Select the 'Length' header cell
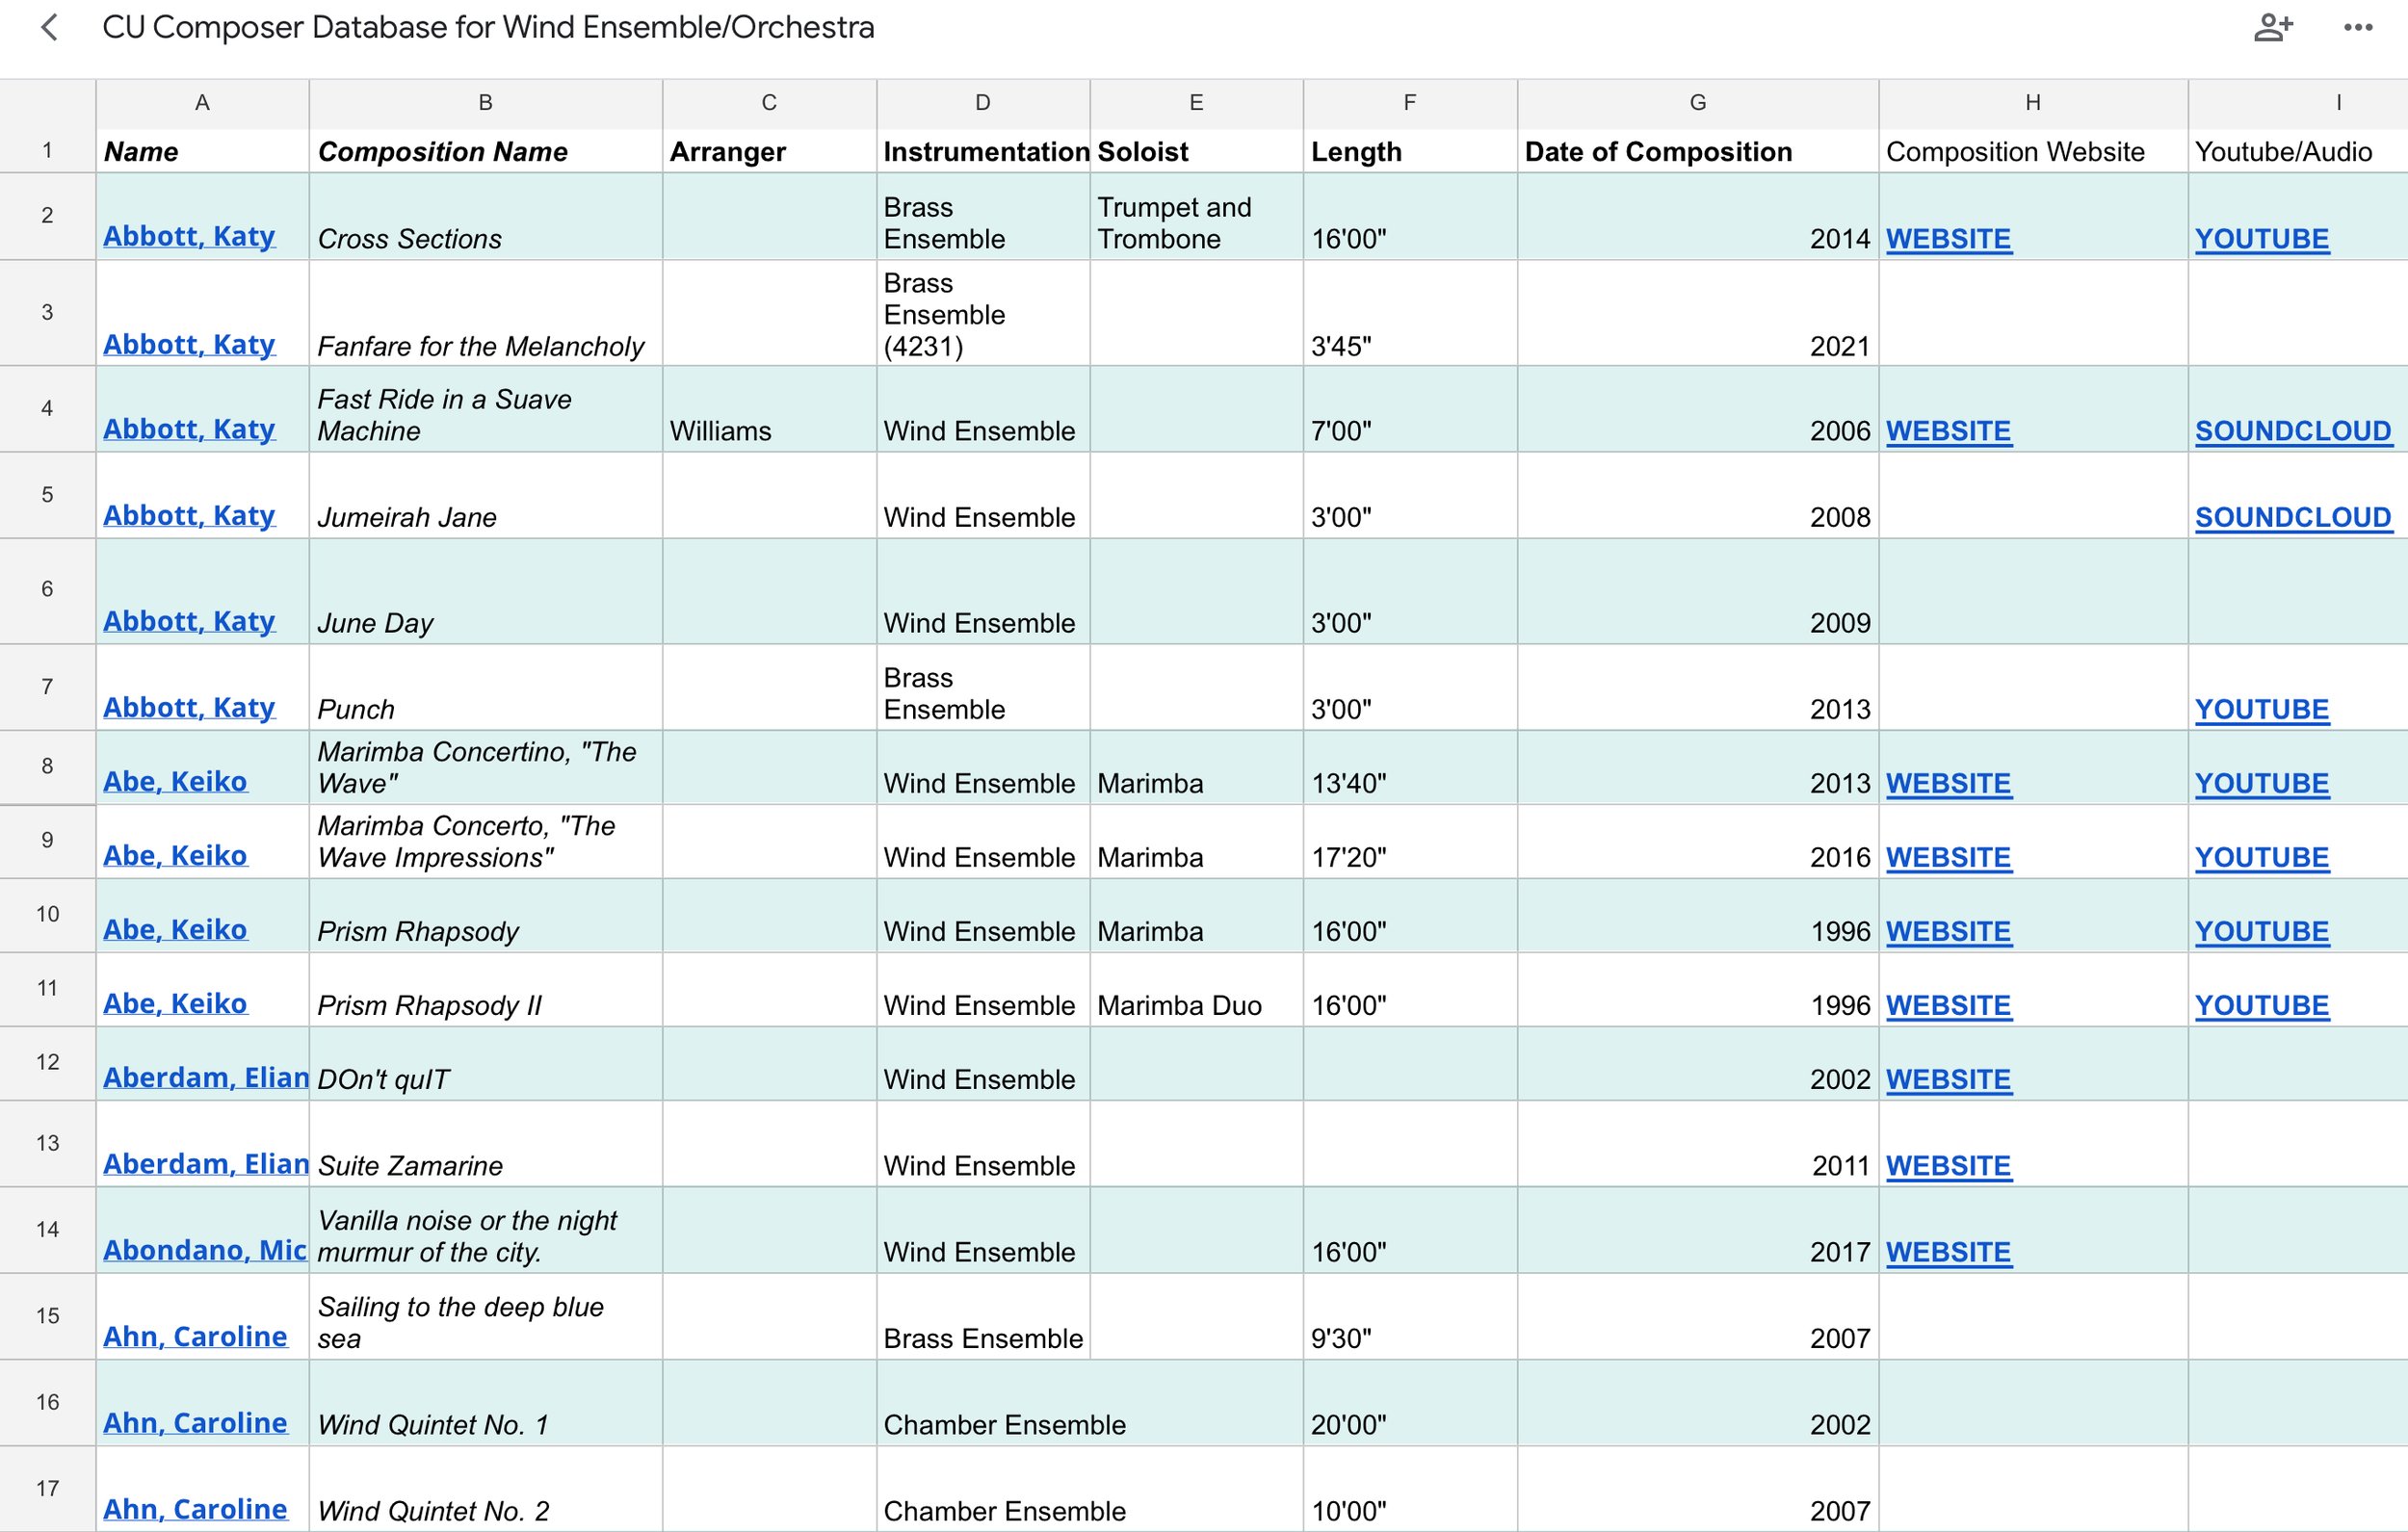This screenshot has width=2408, height=1532. 1410,151
